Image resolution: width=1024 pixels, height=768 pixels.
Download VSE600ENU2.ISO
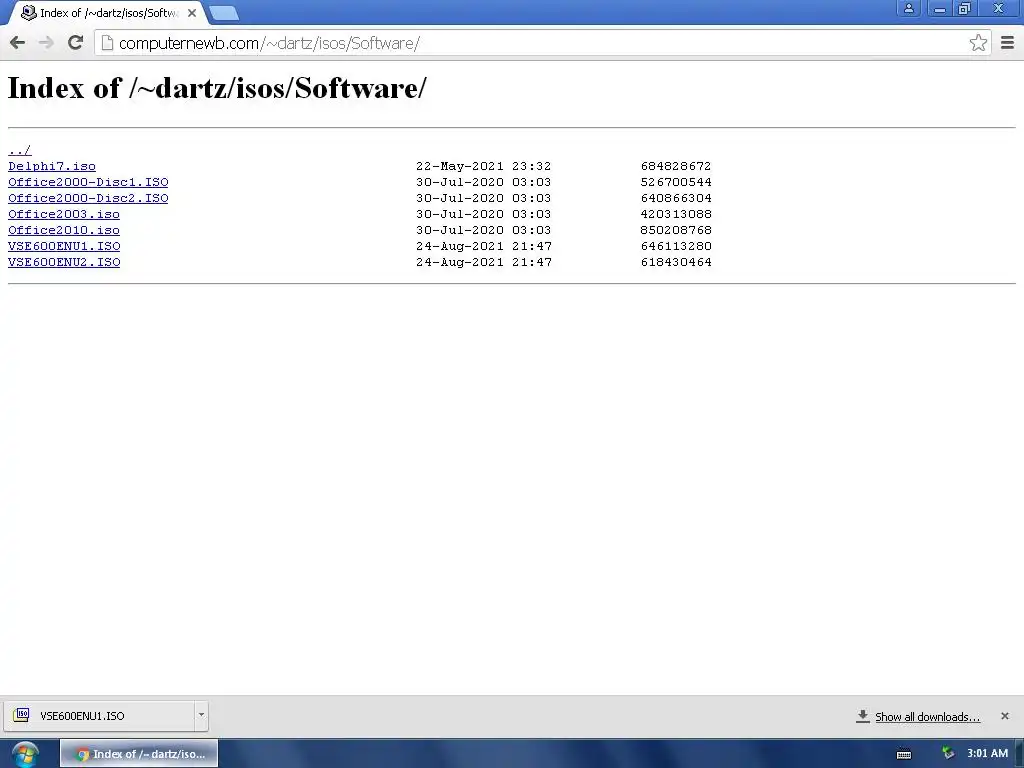tap(64, 263)
